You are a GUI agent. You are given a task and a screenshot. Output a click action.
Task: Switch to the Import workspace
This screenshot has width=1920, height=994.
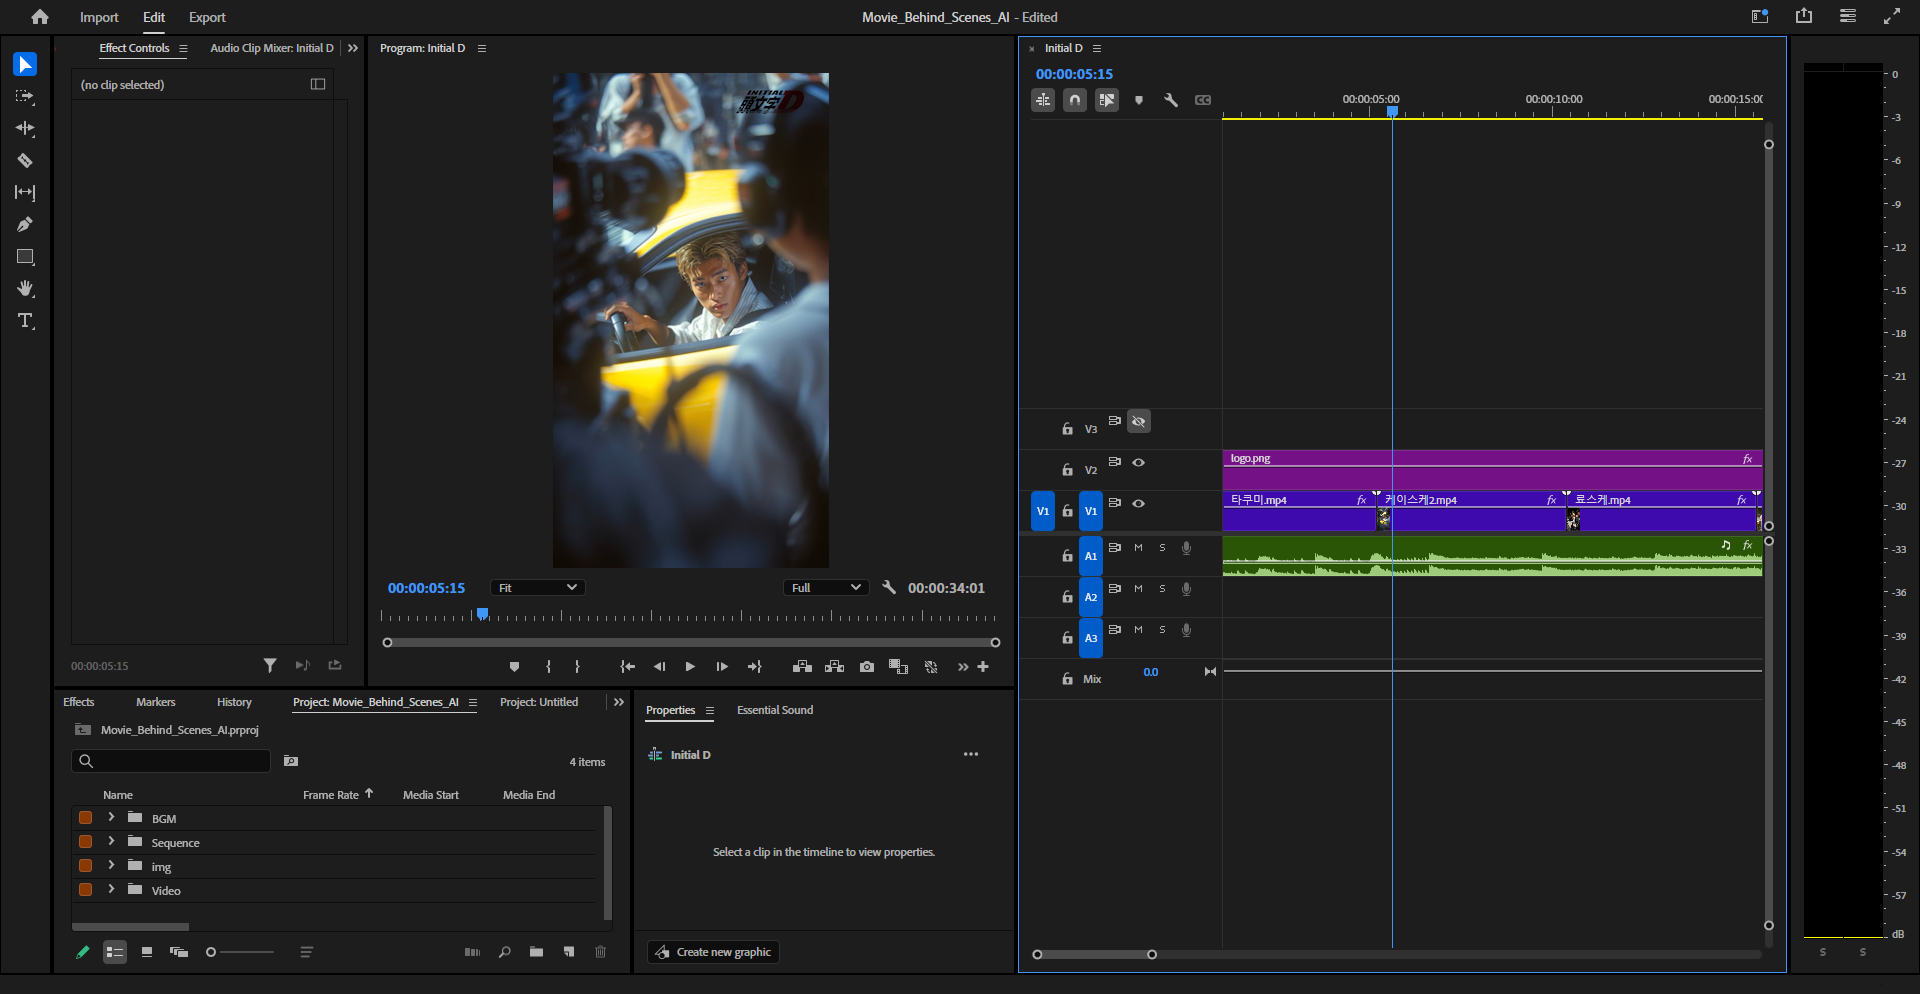coord(99,17)
